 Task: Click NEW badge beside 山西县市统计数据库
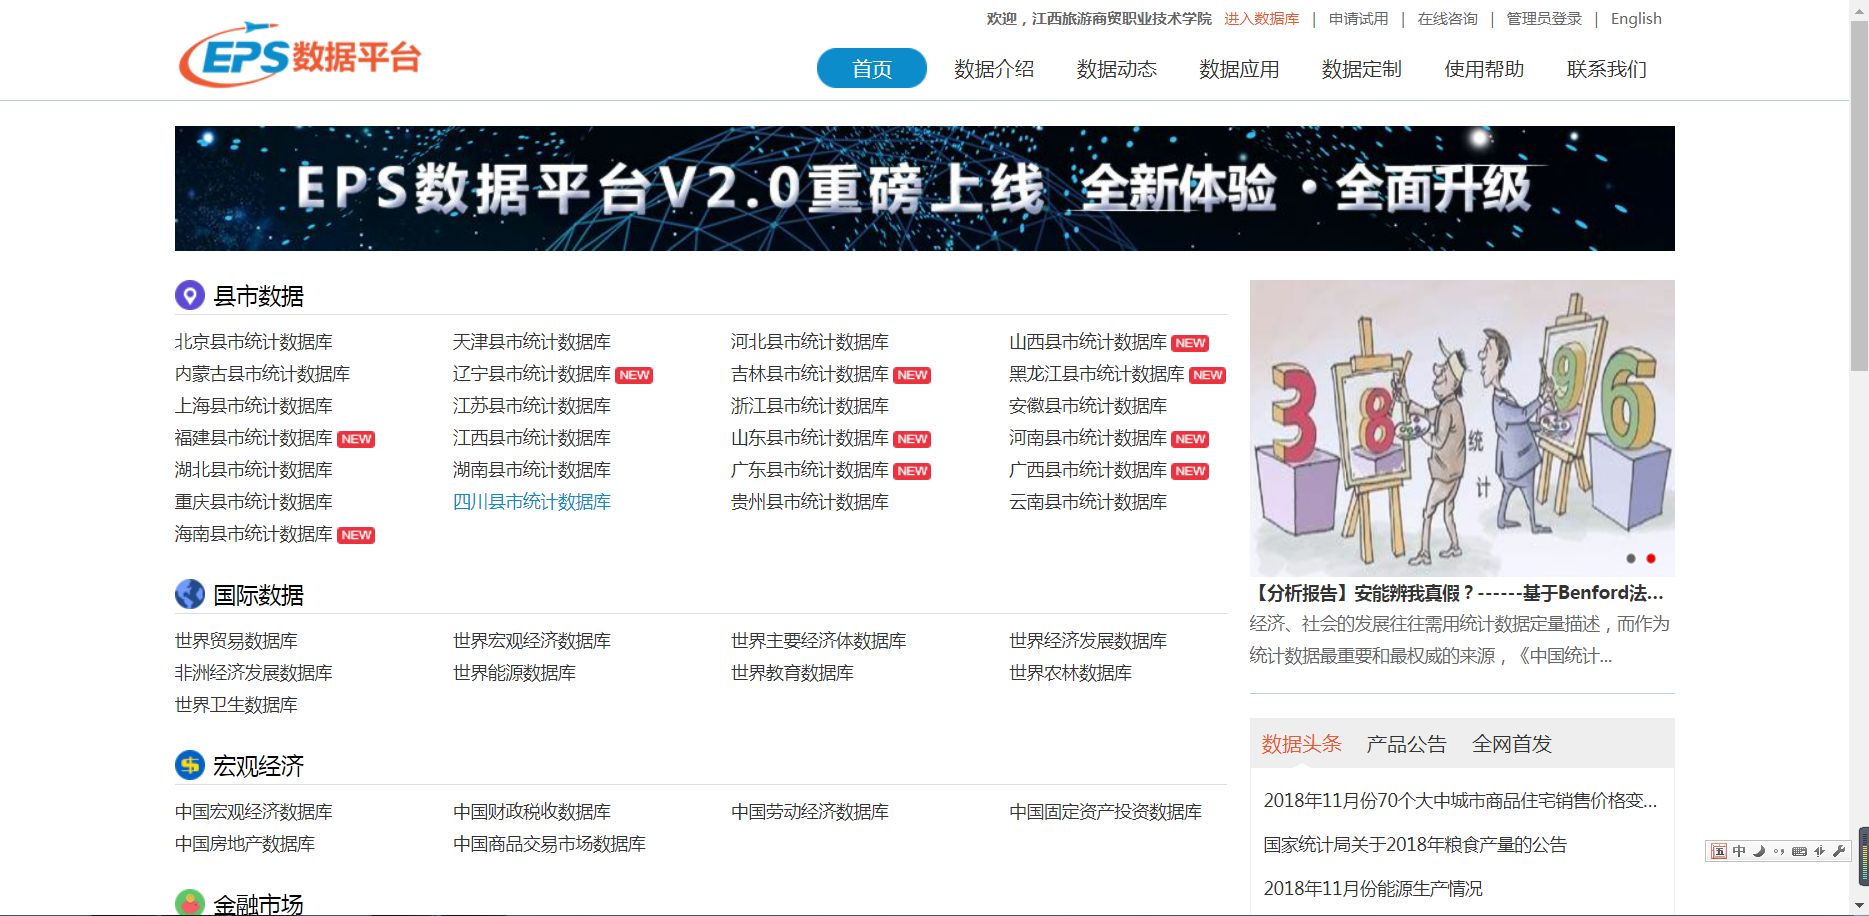(1190, 343)
